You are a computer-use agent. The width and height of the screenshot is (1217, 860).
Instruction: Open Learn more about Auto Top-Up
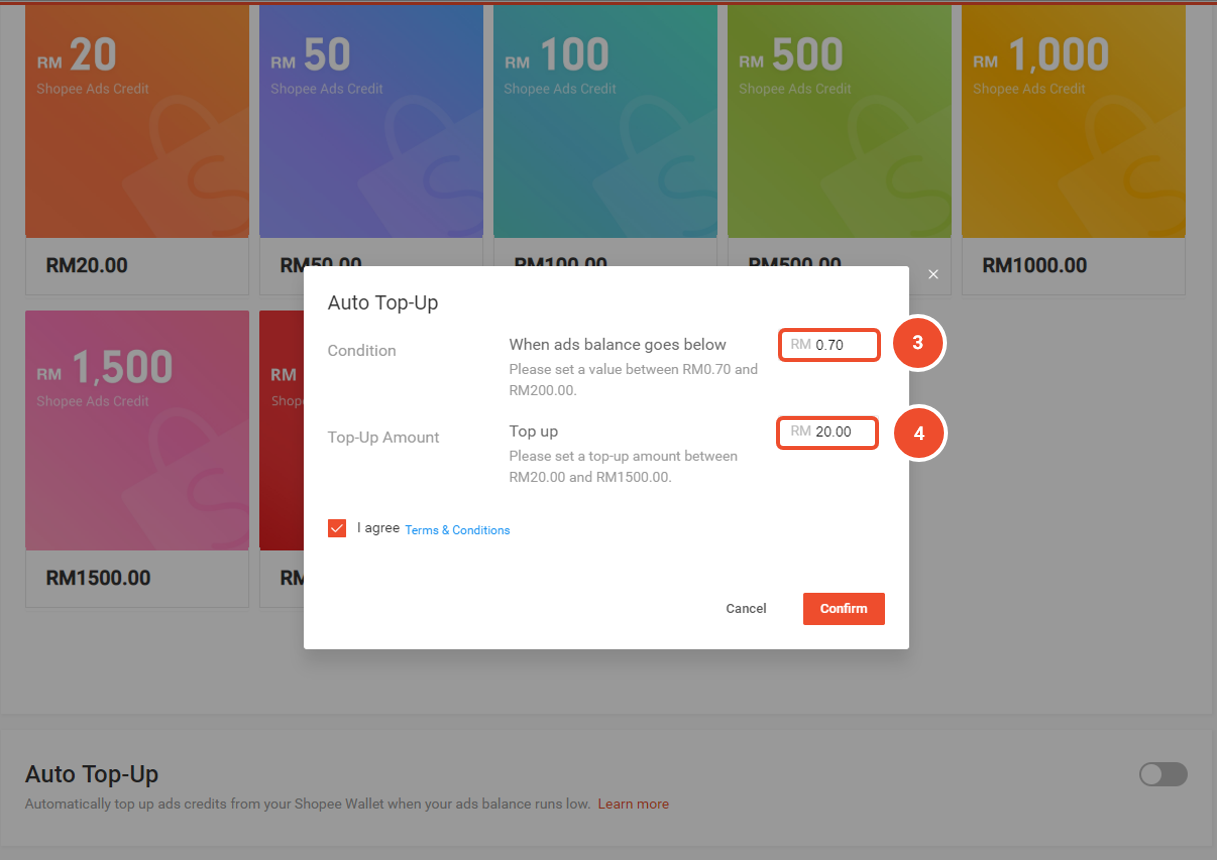tap(633, 804)
